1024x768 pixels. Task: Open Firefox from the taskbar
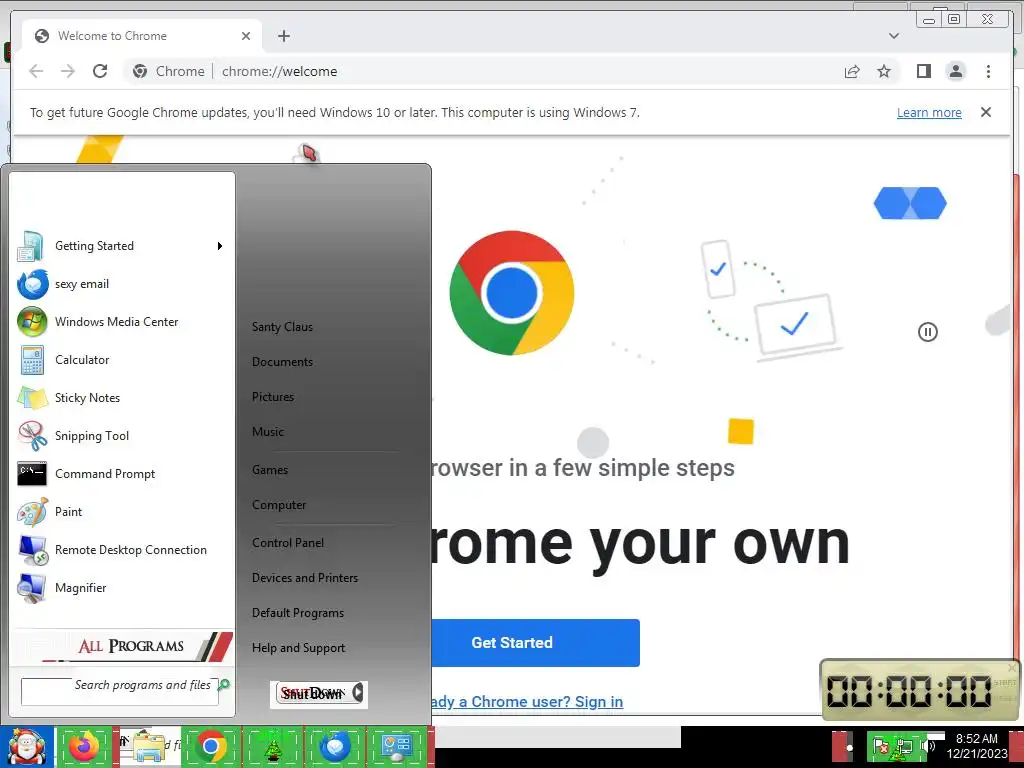point(84,747)
